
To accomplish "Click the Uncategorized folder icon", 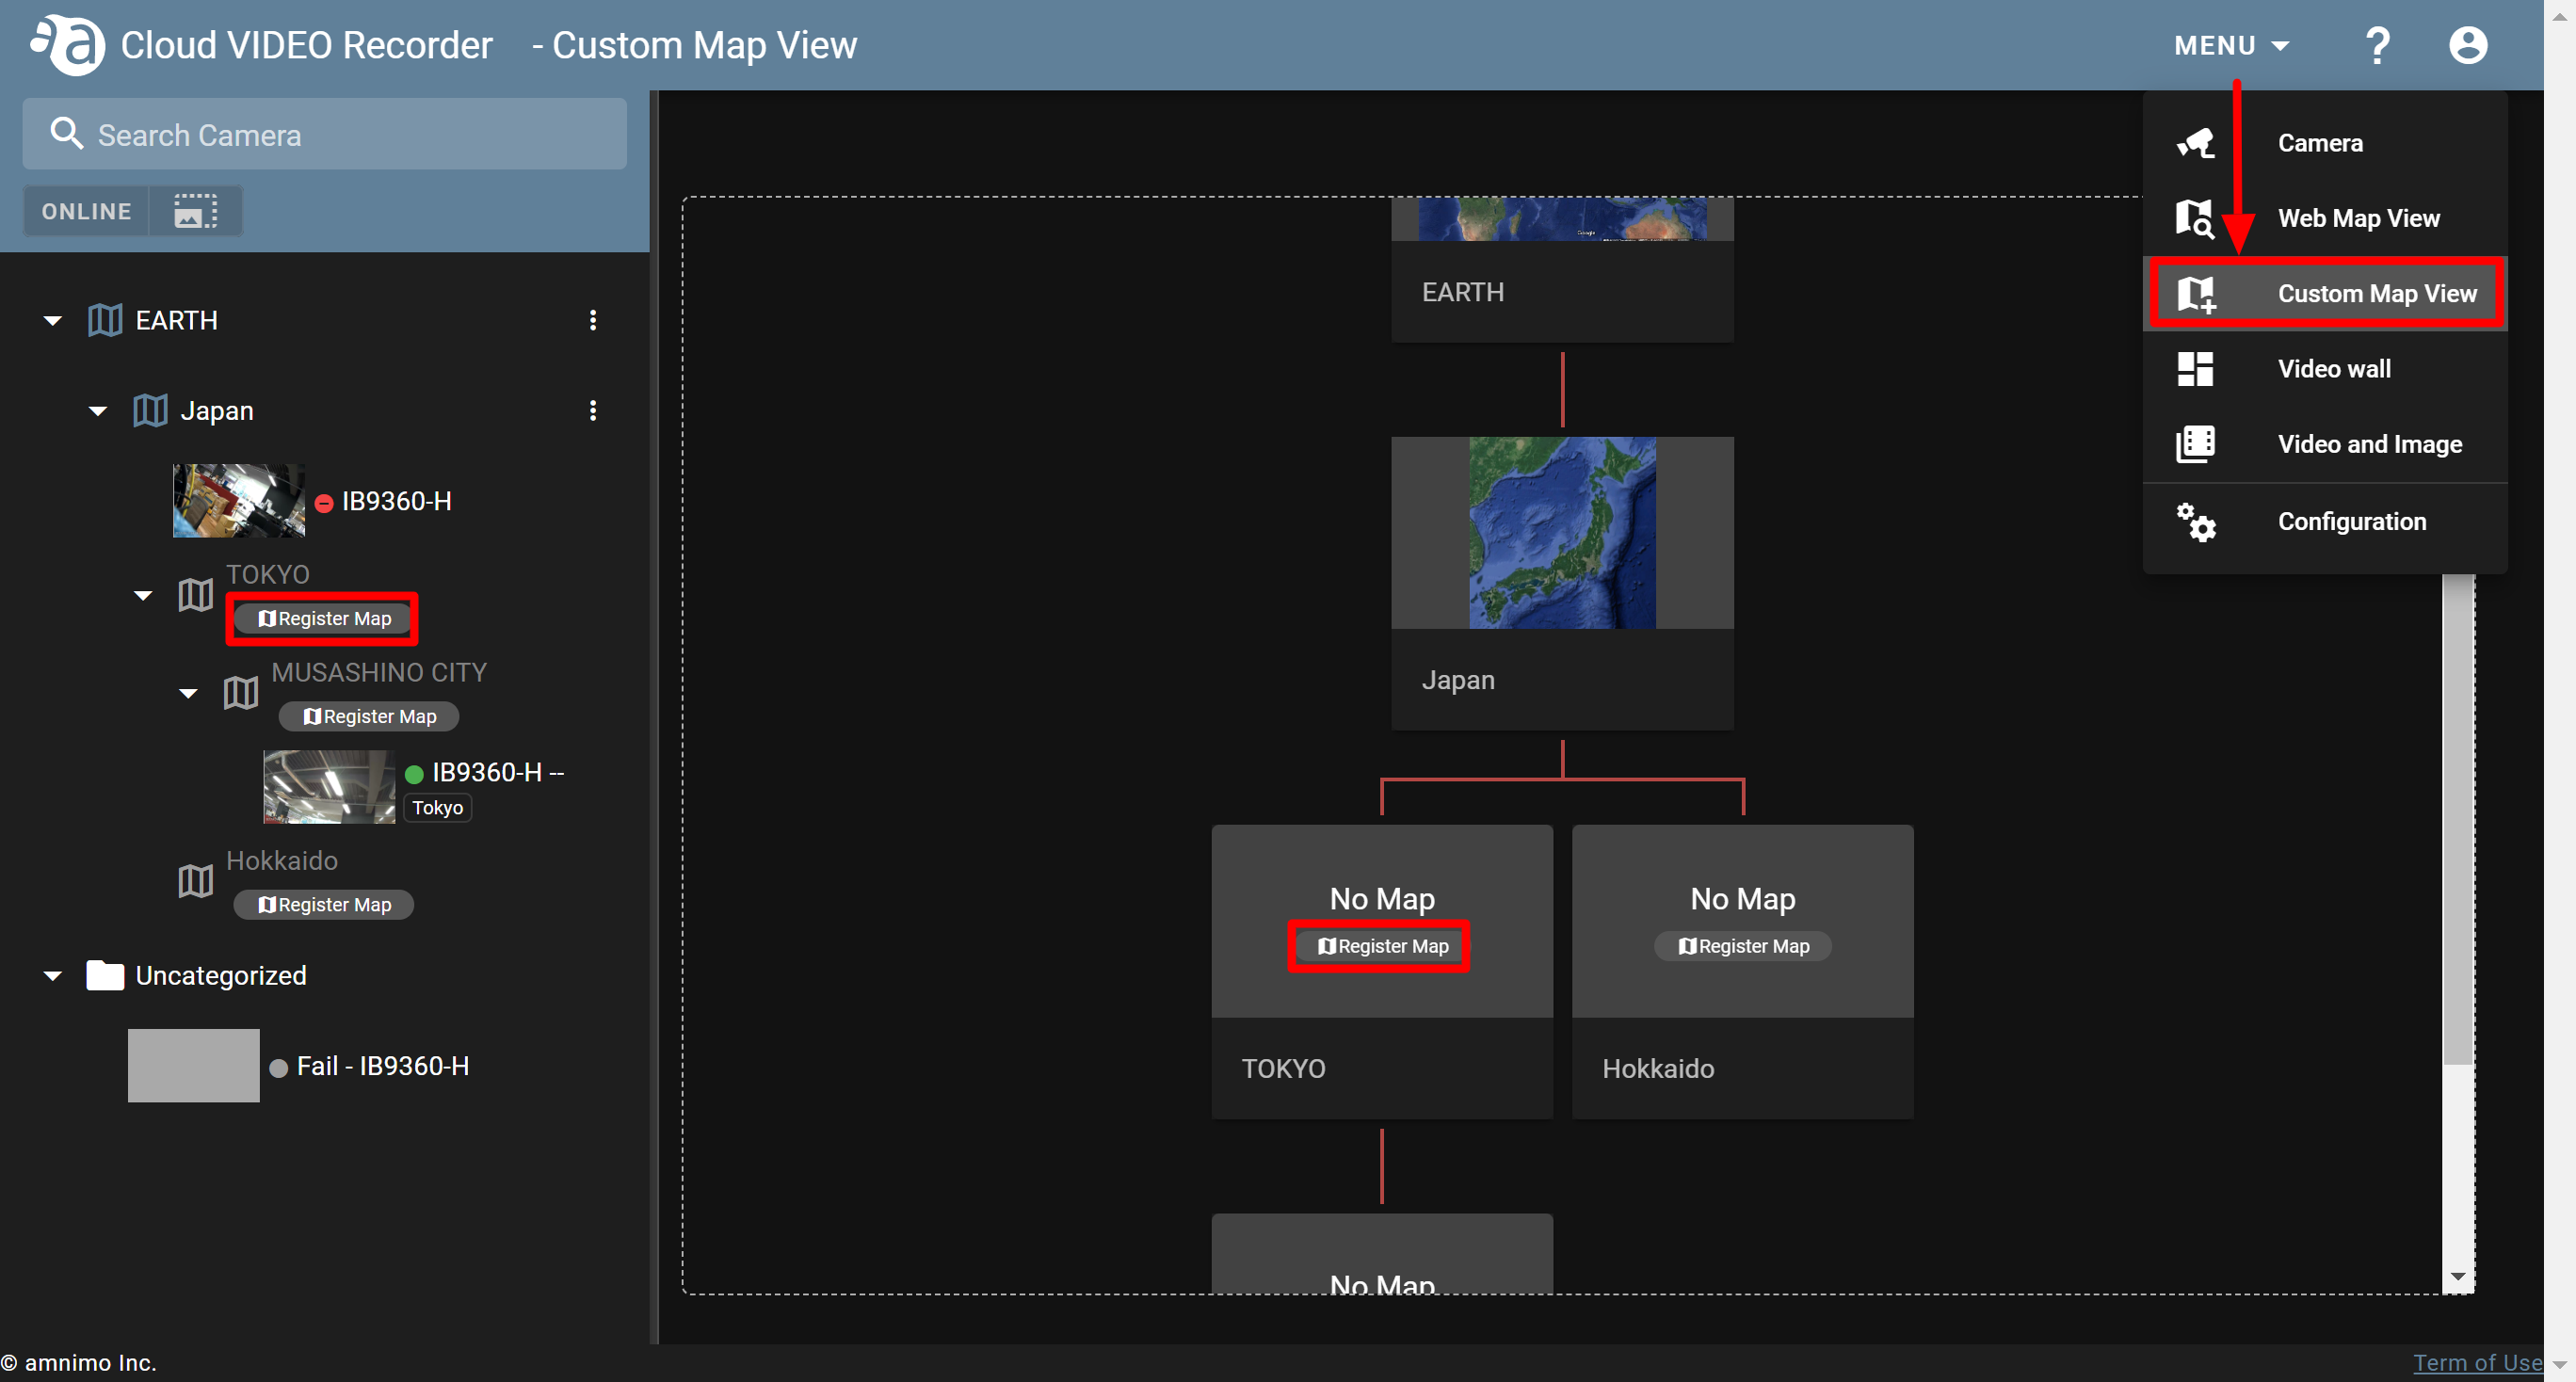I will click(105, 975).
